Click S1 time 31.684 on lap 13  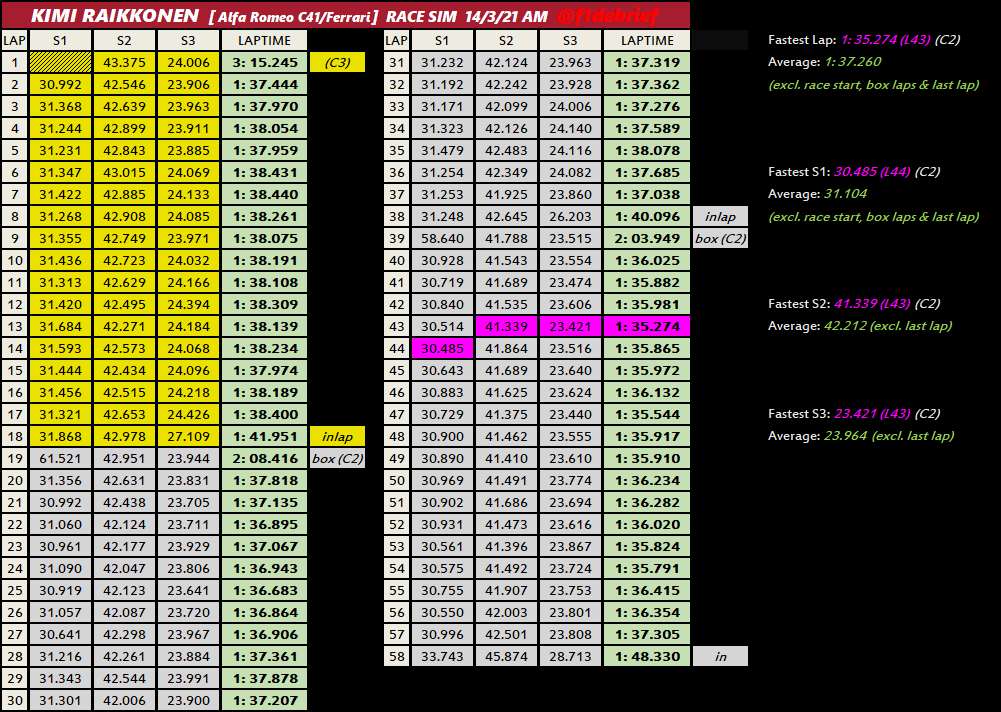(60, 326)
